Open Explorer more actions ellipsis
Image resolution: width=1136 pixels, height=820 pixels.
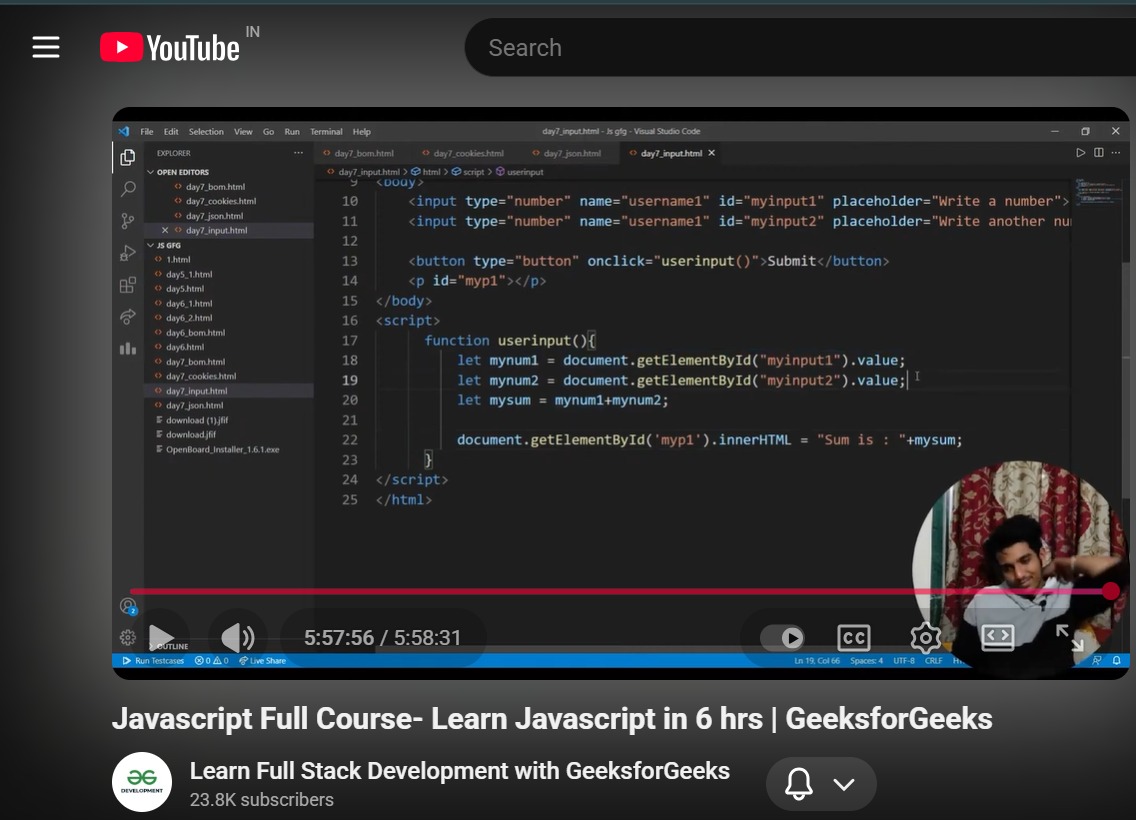pos(298,153)
